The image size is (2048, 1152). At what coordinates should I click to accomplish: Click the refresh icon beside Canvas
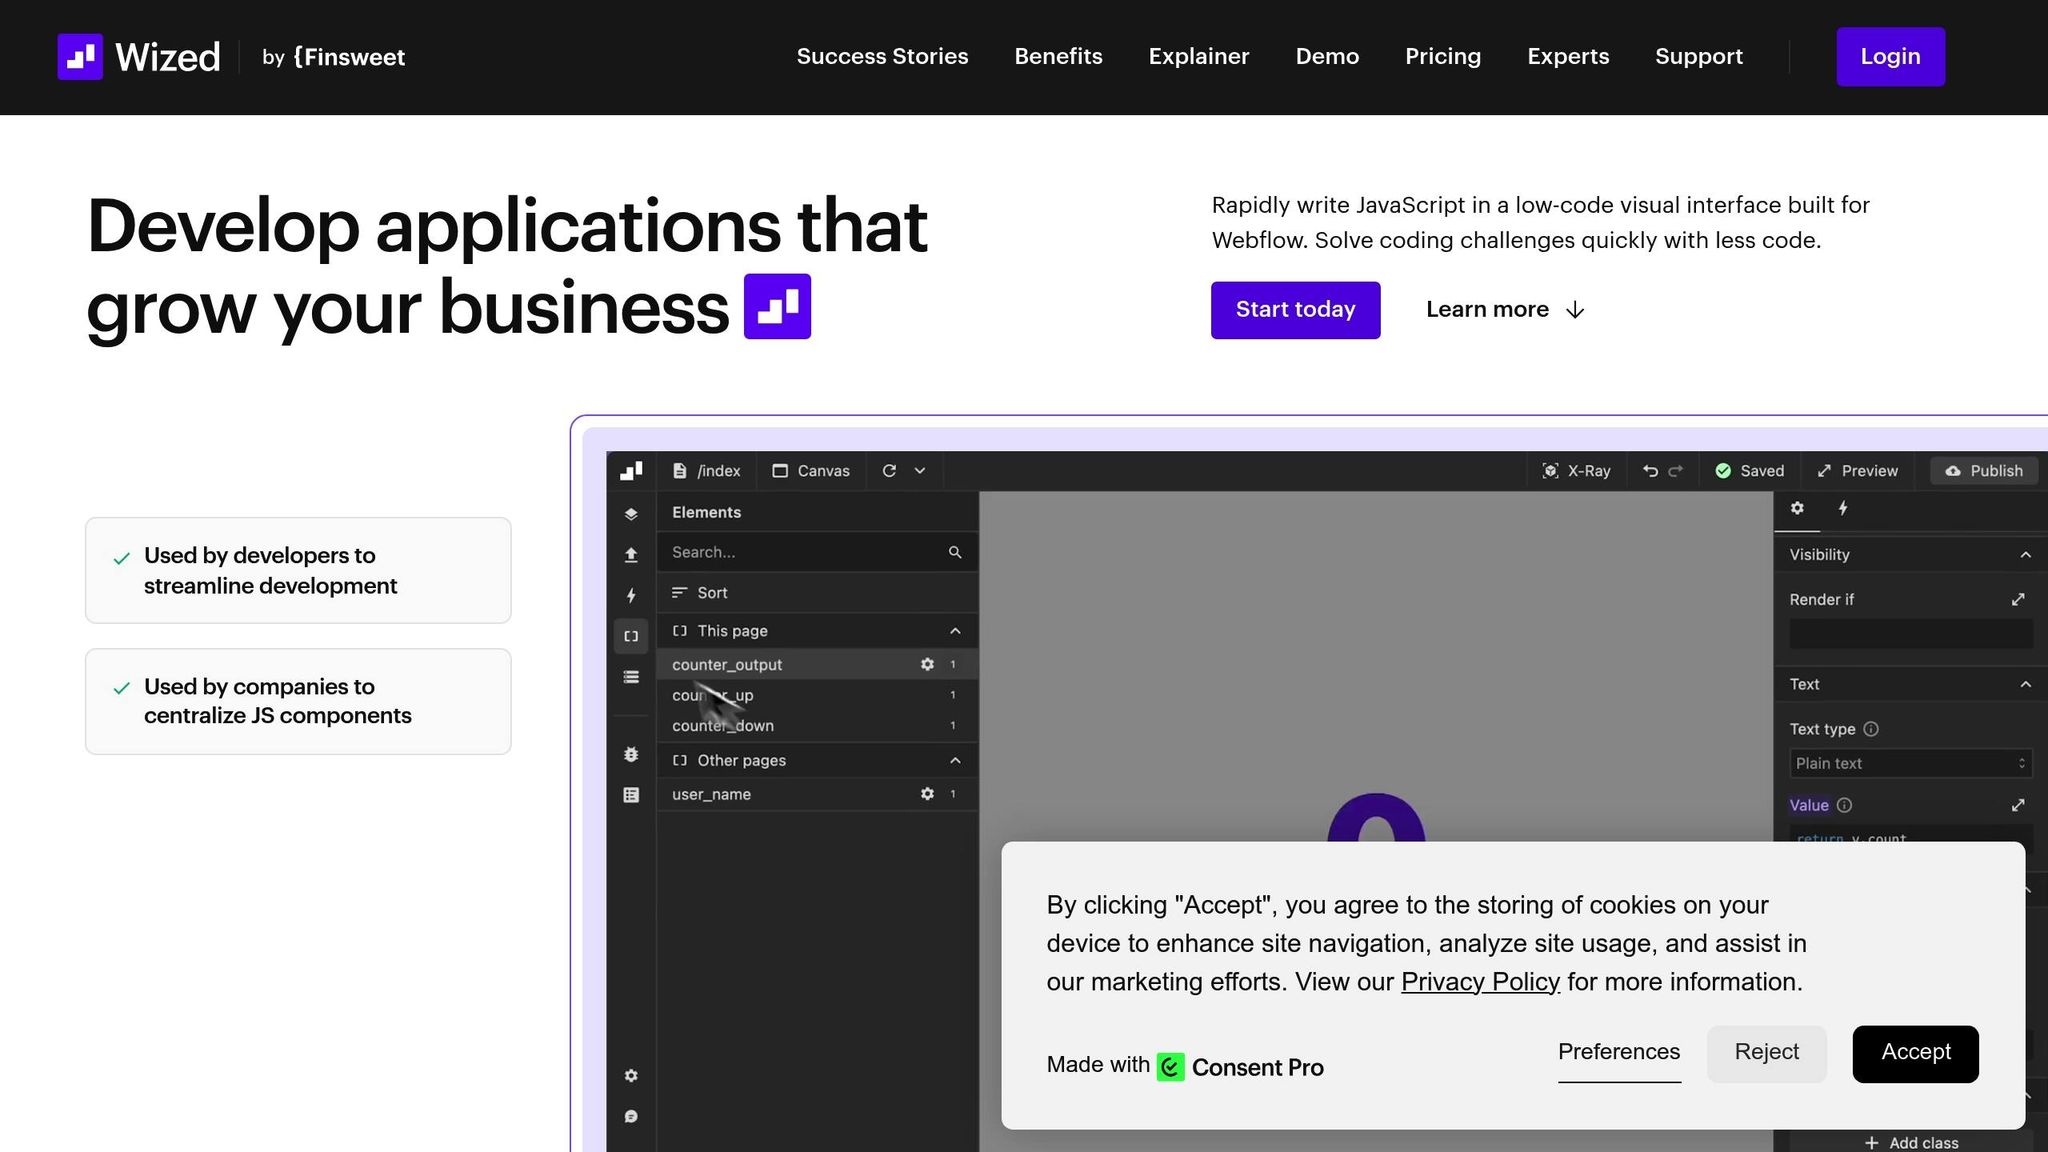[889, 471]
